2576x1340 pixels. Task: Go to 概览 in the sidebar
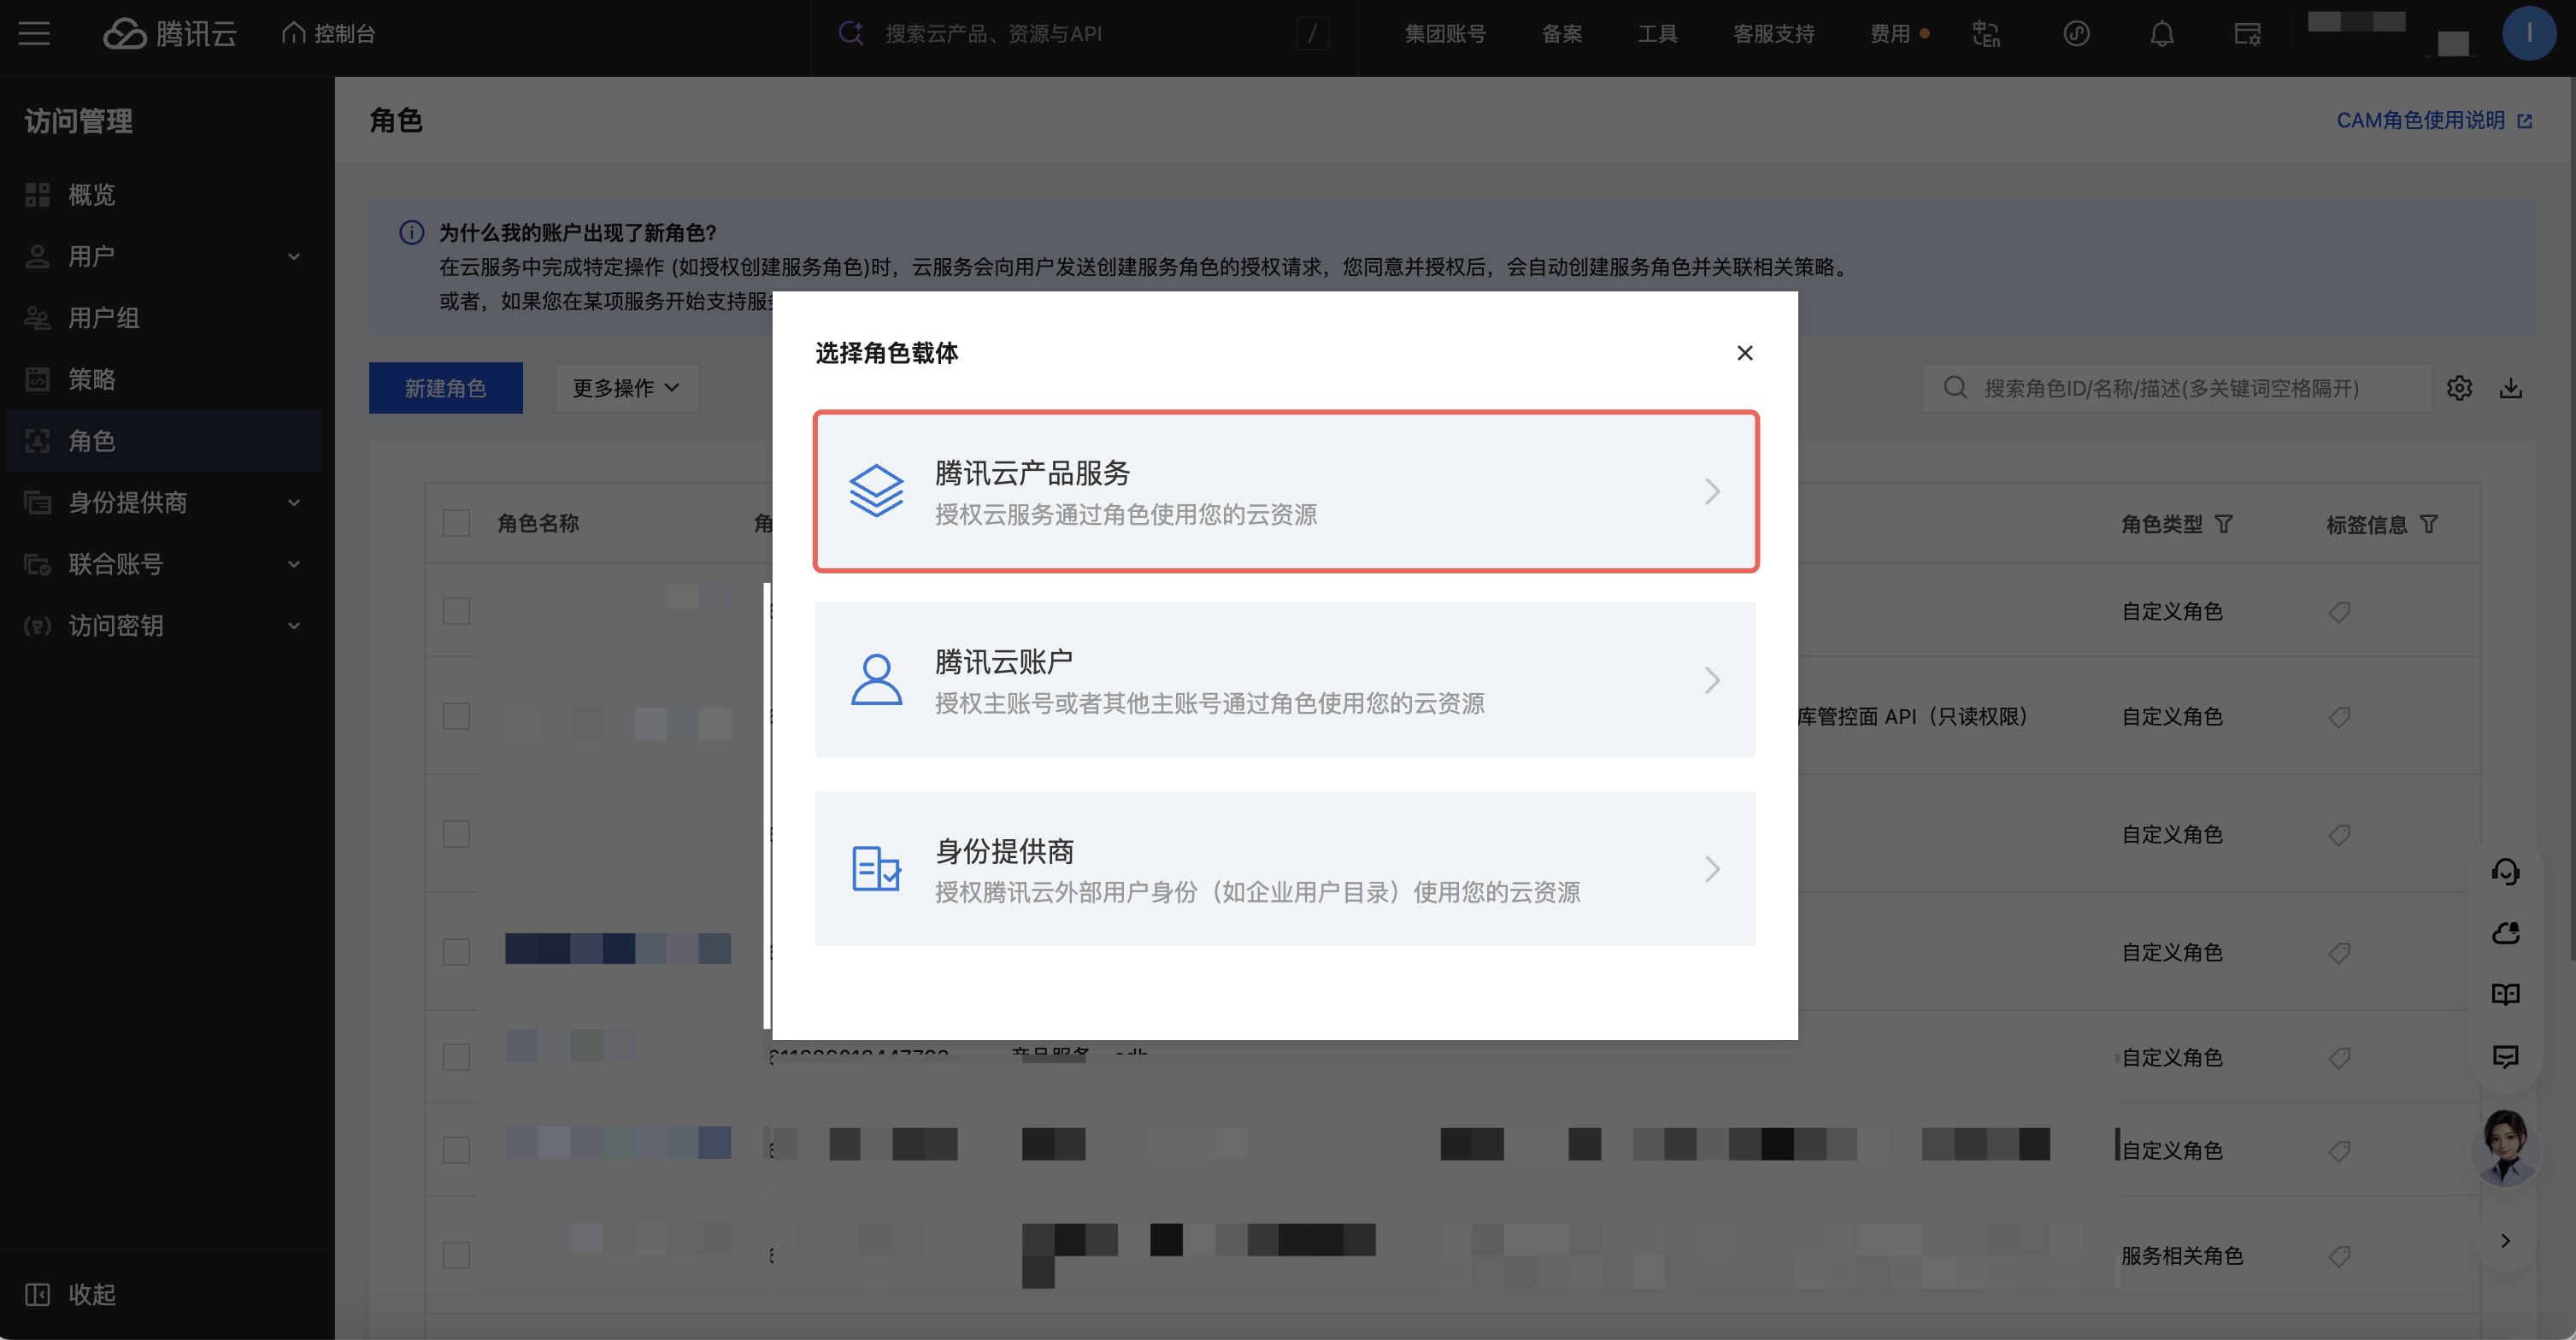pyautogui.click(x=164, y=195)
